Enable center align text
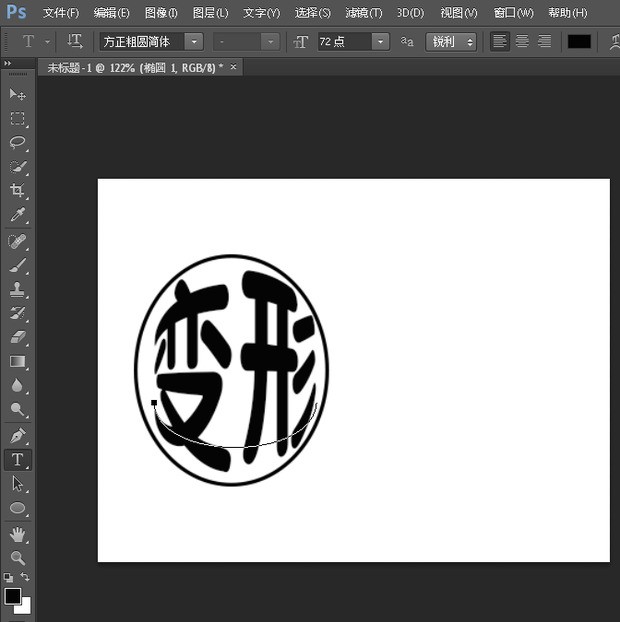 522,41
